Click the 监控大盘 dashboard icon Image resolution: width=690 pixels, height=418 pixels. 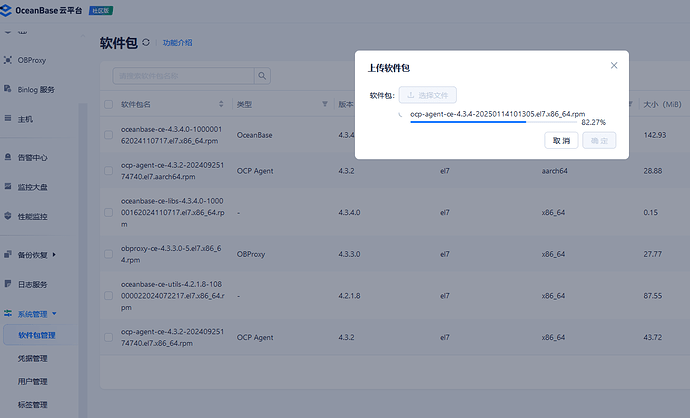coord(7,186)
